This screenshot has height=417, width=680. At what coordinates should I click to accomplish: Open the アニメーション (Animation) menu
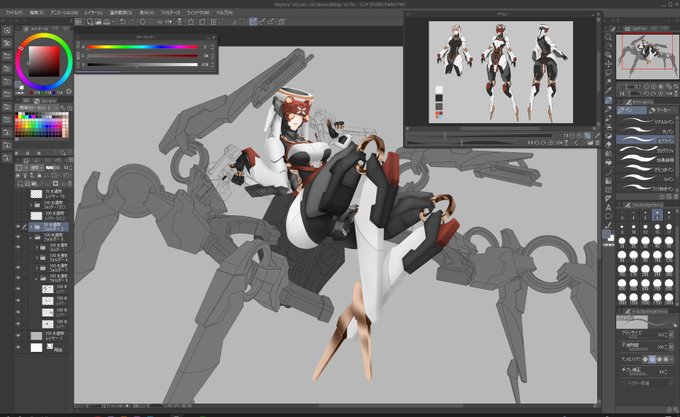coord(64,13)
